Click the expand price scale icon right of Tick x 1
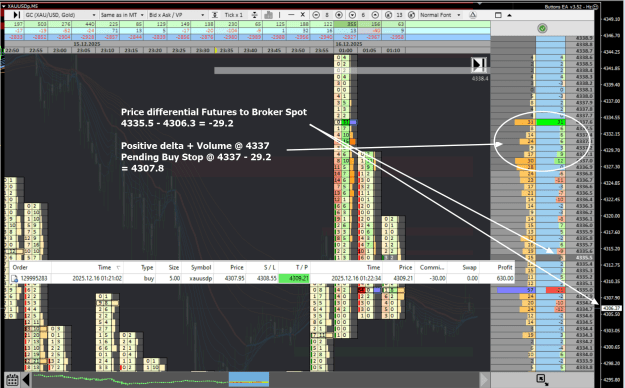The width and height of the screenshot is (625, 388). click(x=254, y=15)
